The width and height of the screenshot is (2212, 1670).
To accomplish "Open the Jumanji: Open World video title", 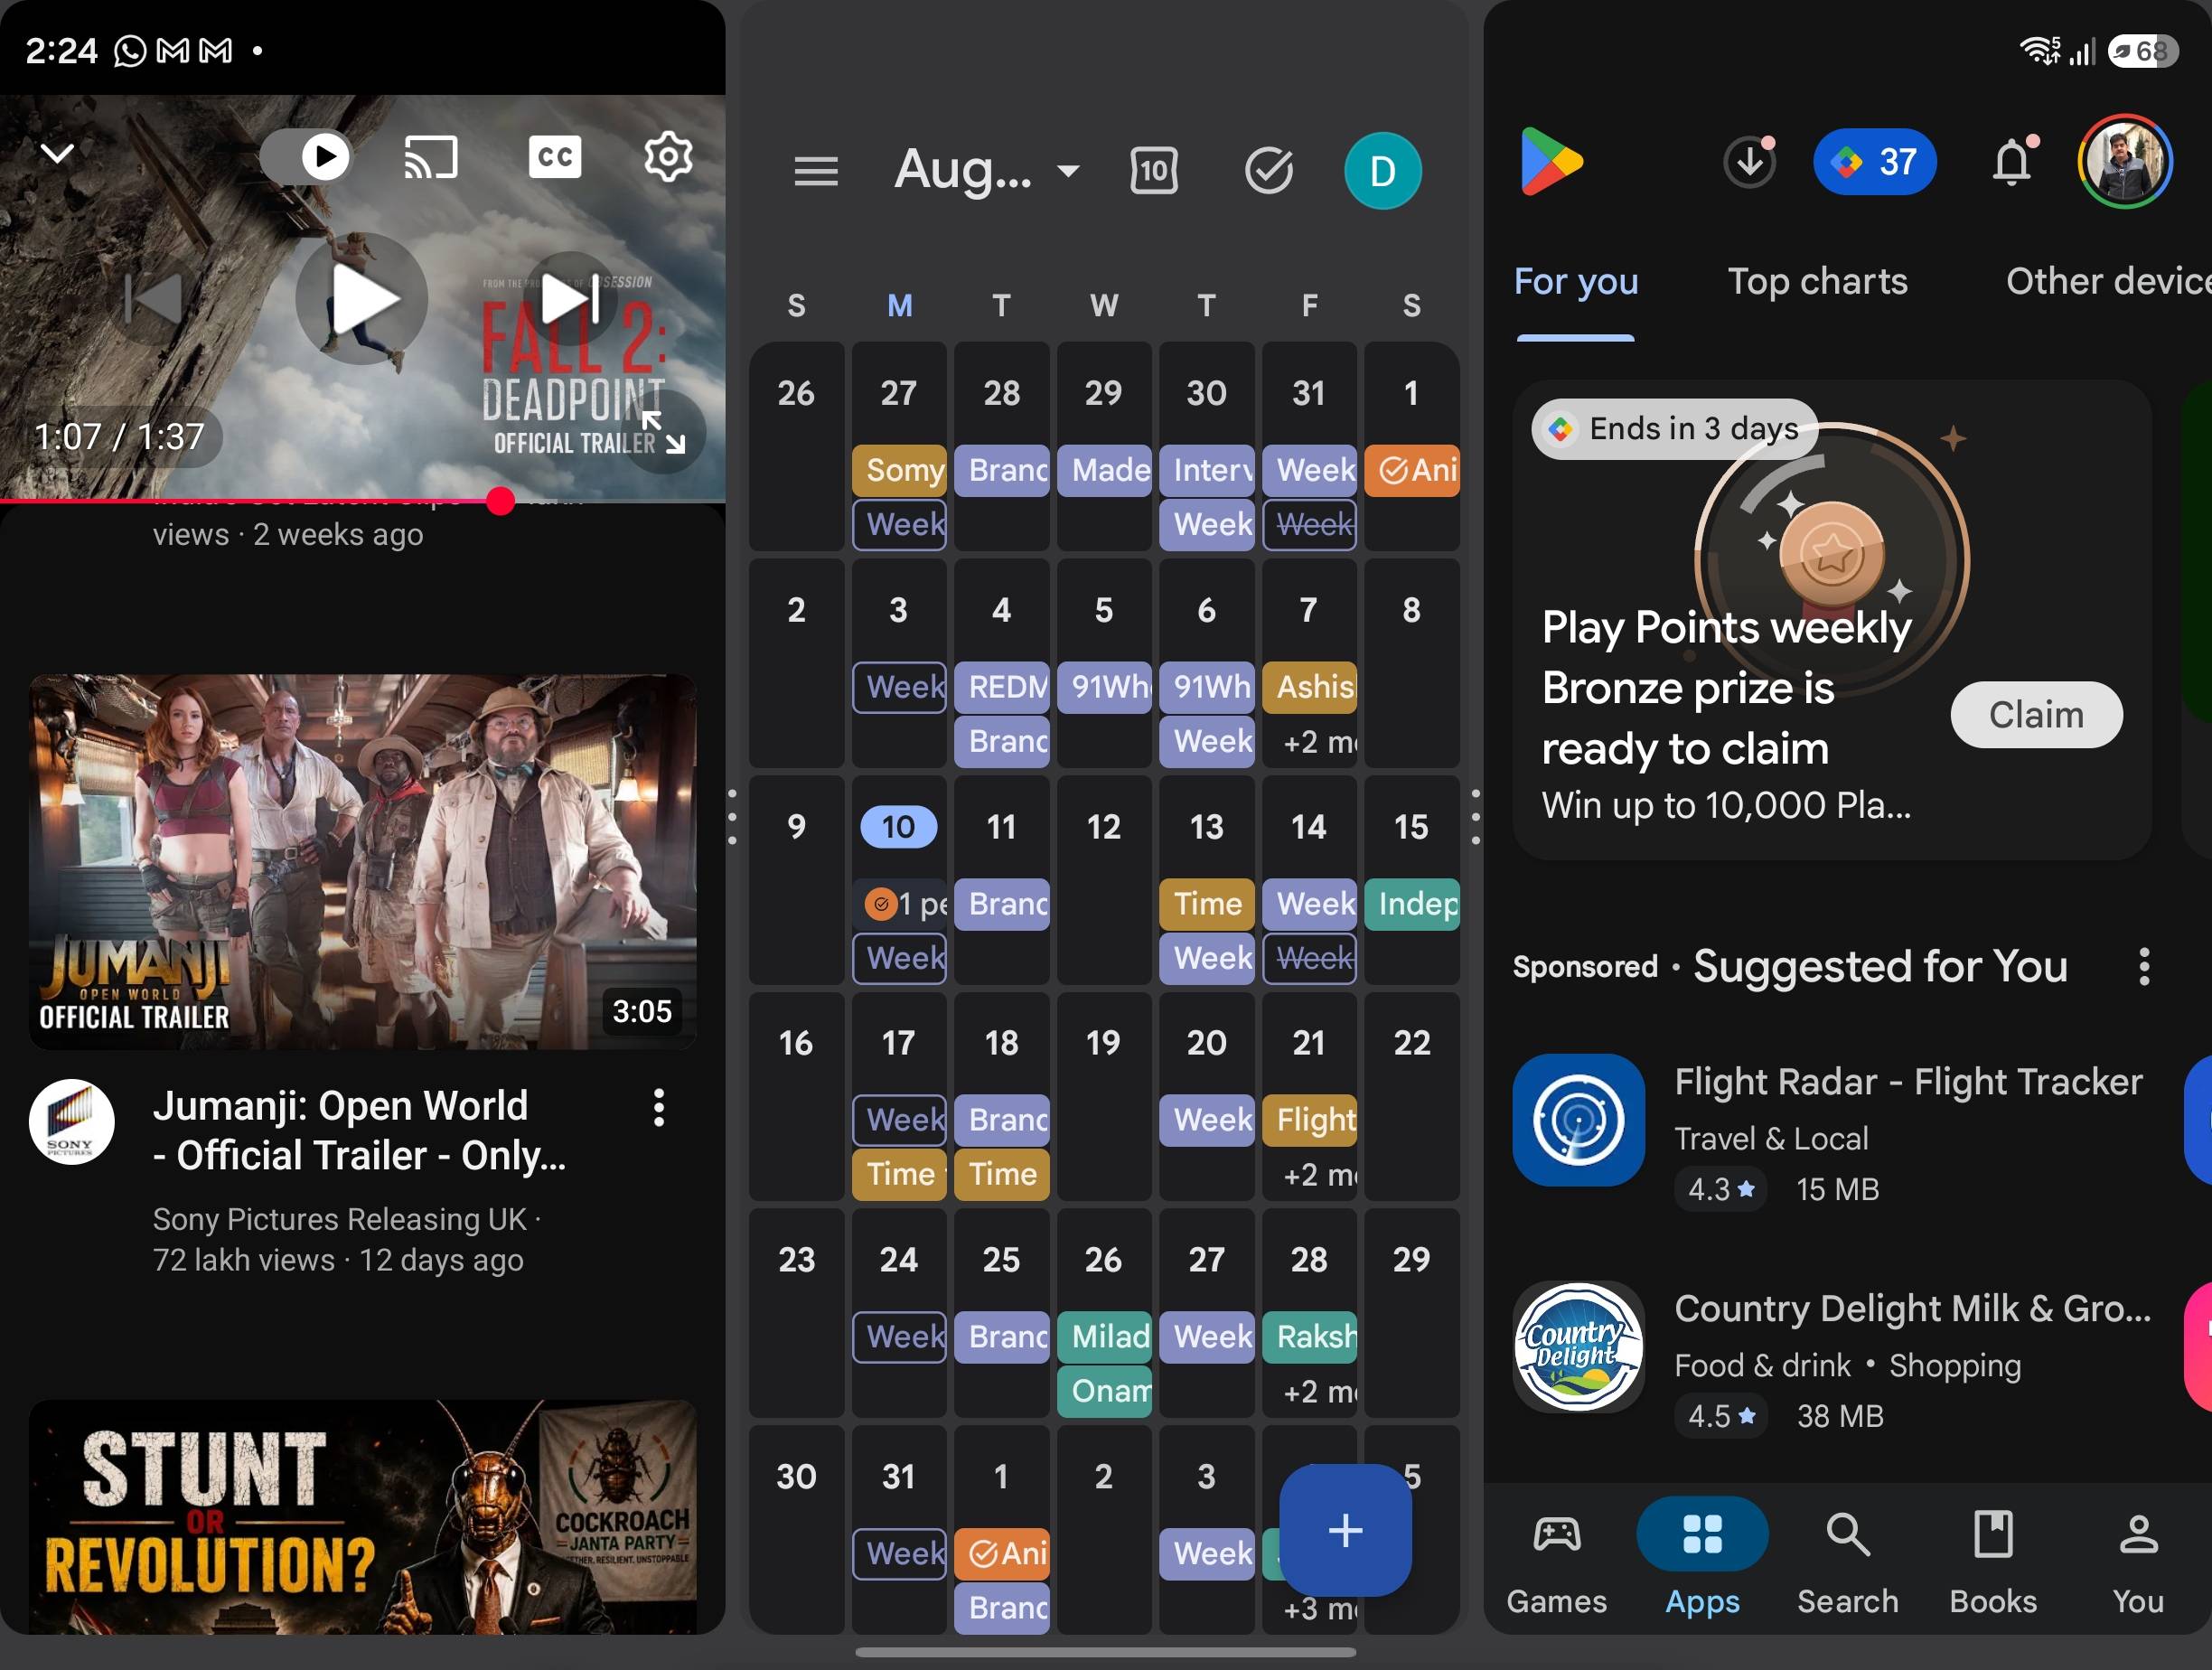I will click(360, 1131).
